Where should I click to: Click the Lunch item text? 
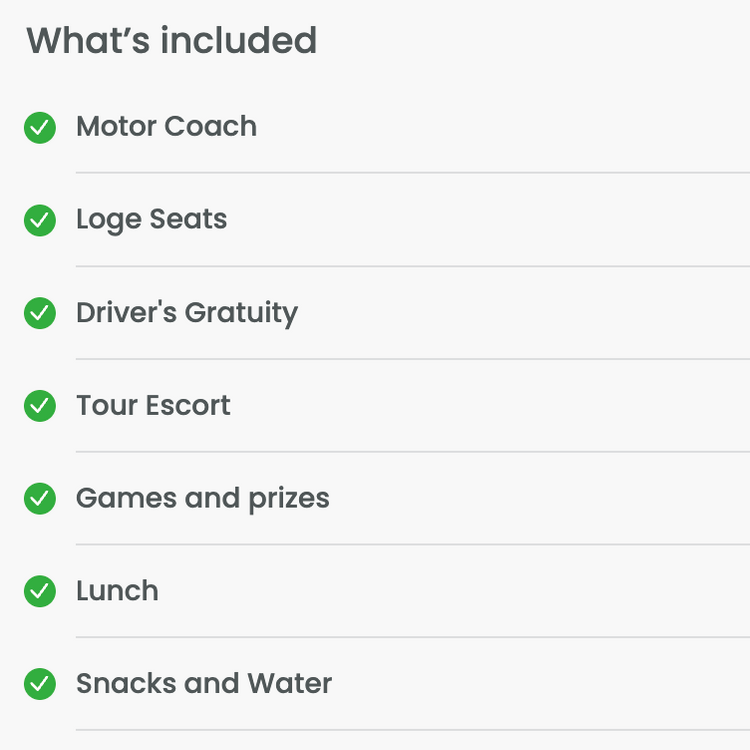[117, 591]
